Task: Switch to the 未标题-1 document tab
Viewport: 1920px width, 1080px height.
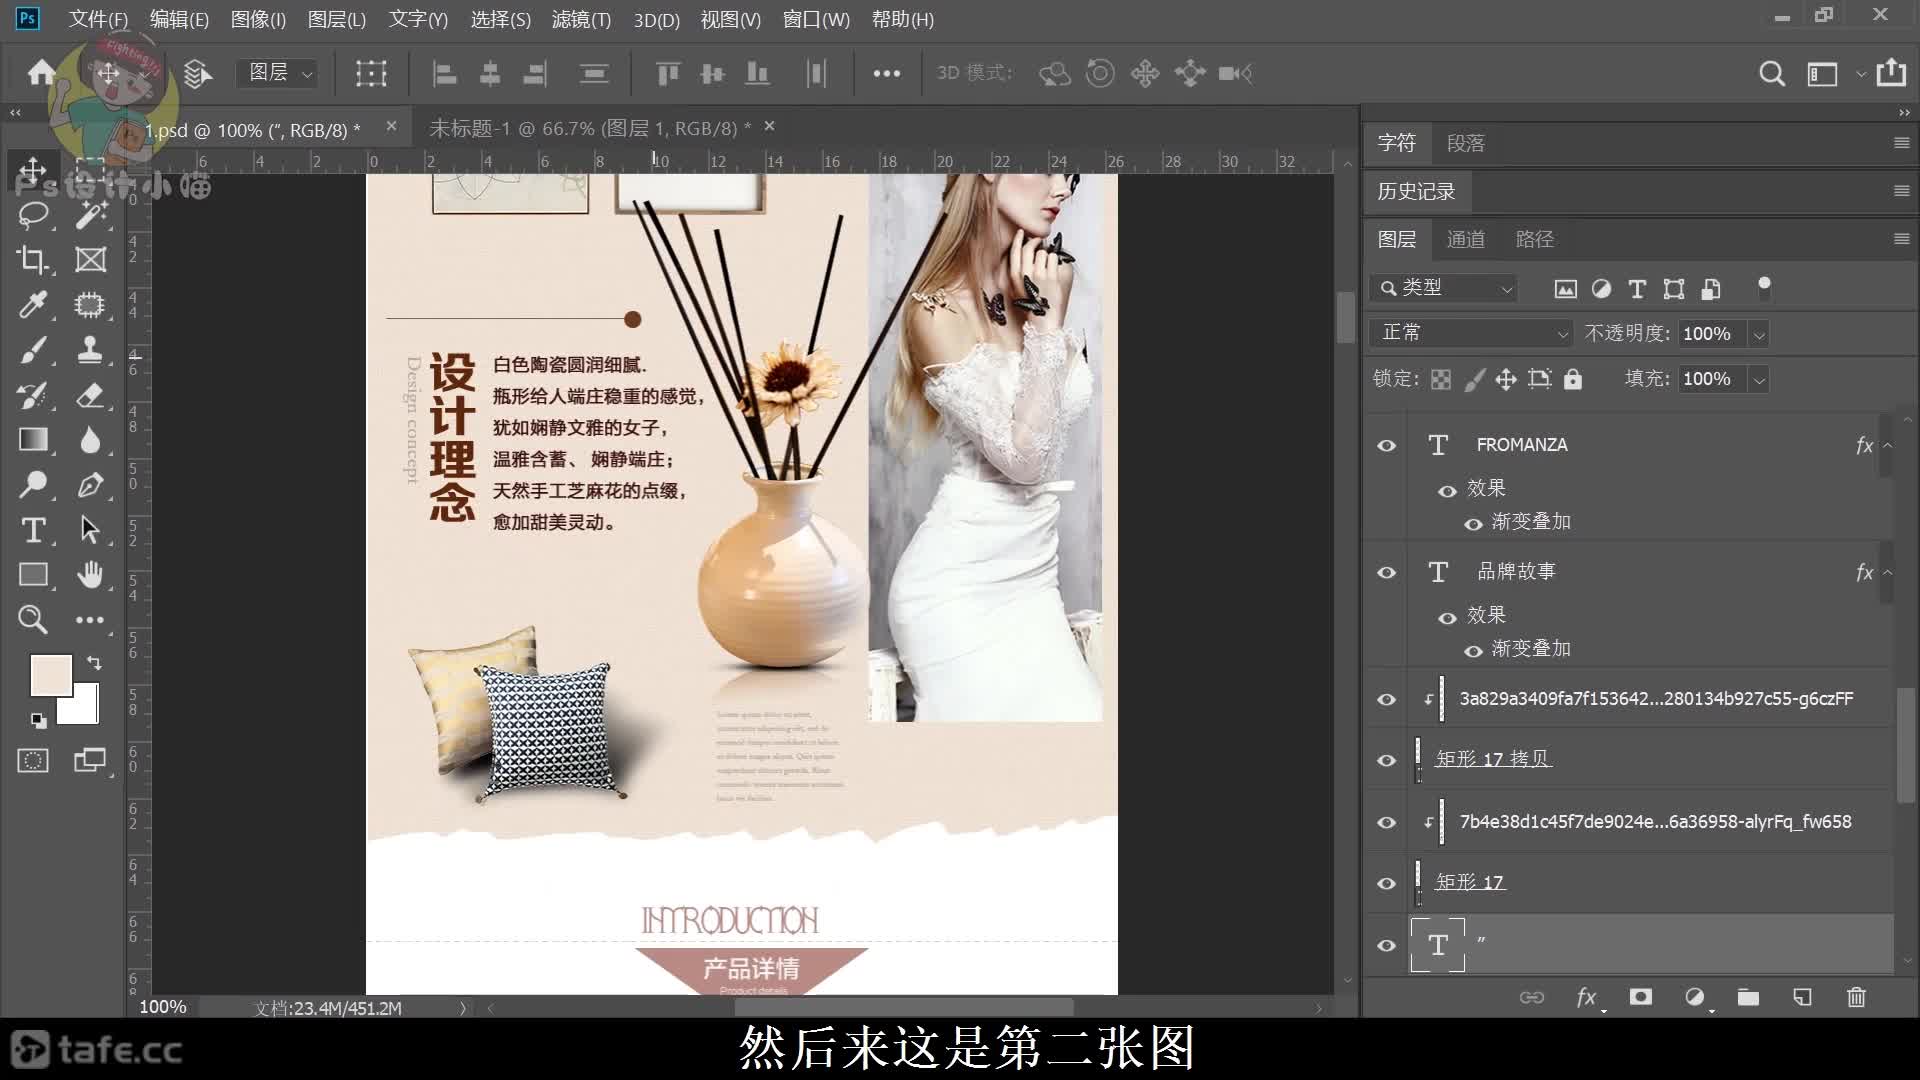Action: 589,128
